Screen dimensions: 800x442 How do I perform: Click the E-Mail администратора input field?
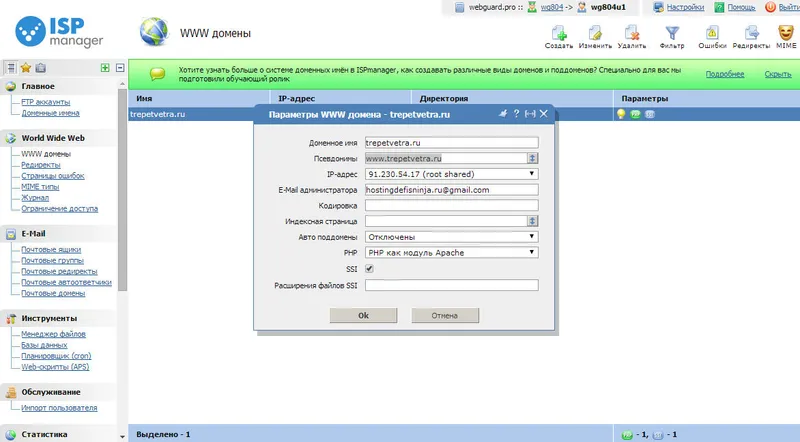coord(452,190)
